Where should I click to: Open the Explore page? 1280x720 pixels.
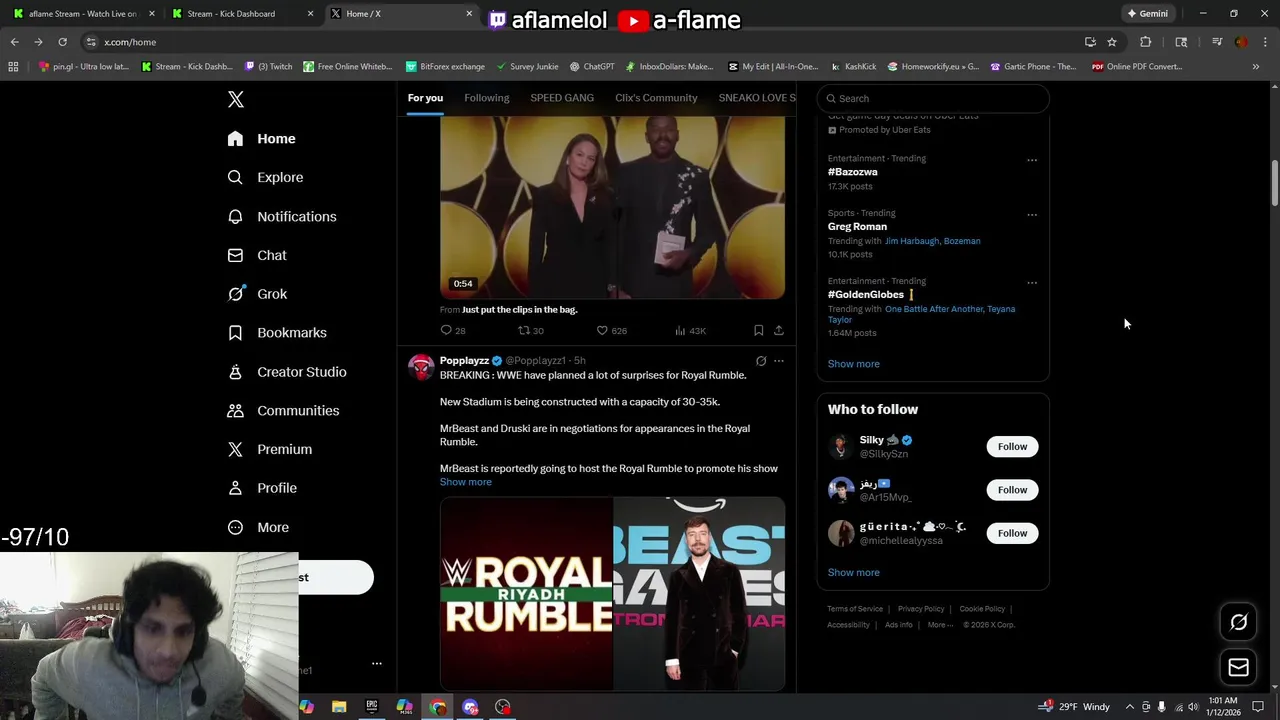(265, 177)
